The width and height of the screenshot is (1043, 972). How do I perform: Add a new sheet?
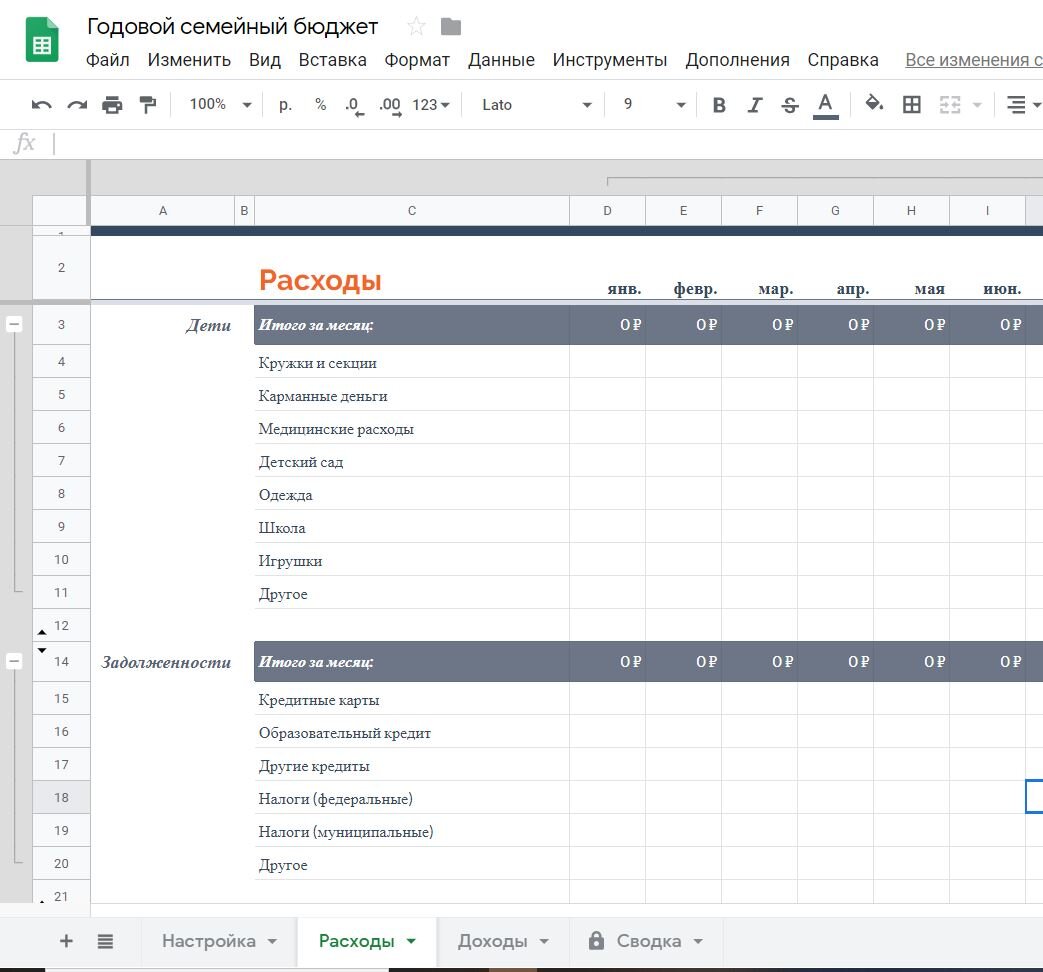point(66,941)
